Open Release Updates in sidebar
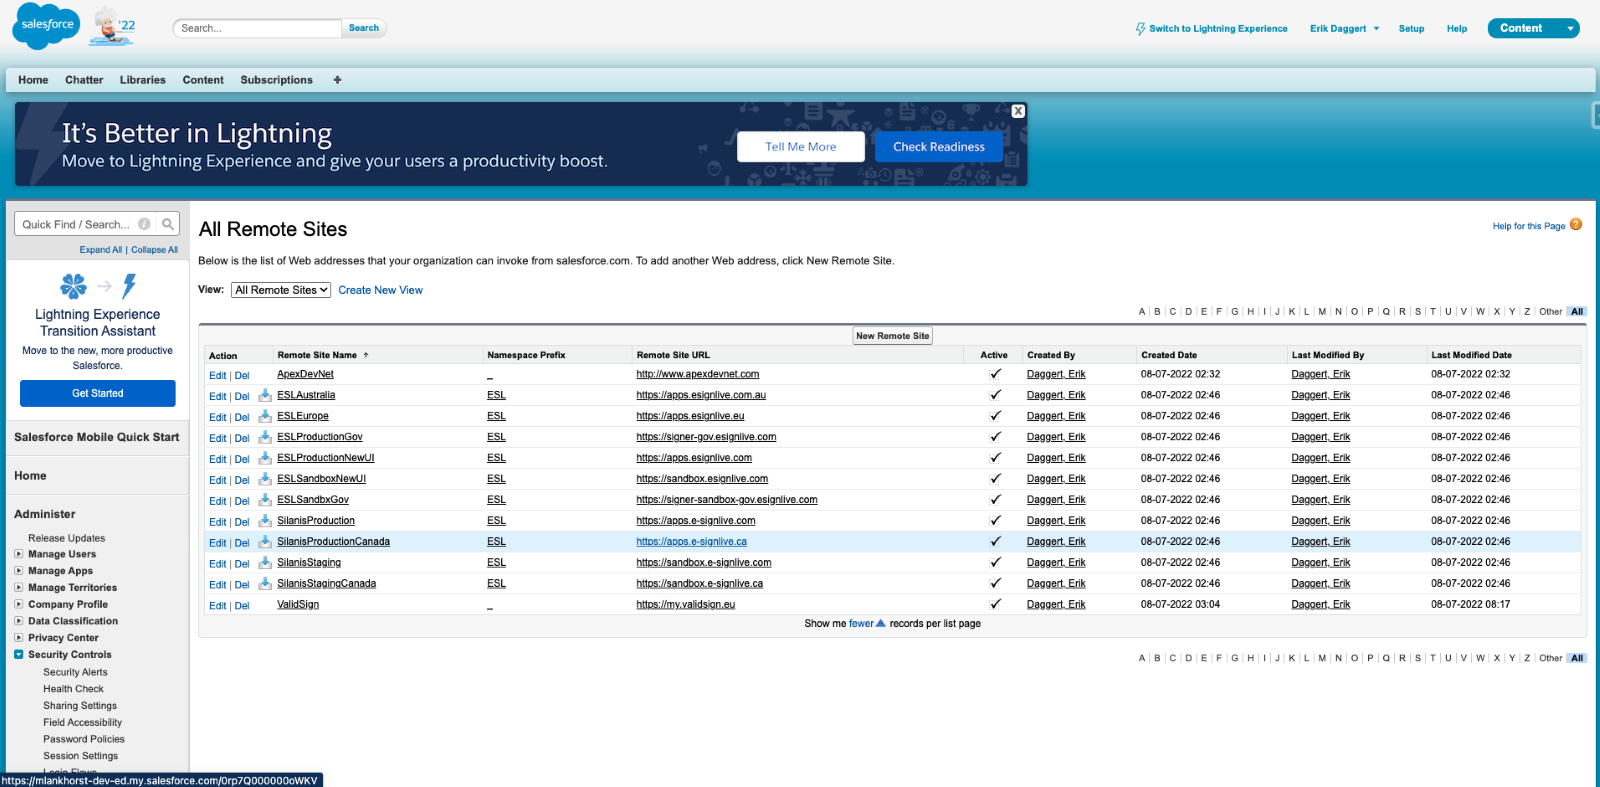 click(66, 538)
